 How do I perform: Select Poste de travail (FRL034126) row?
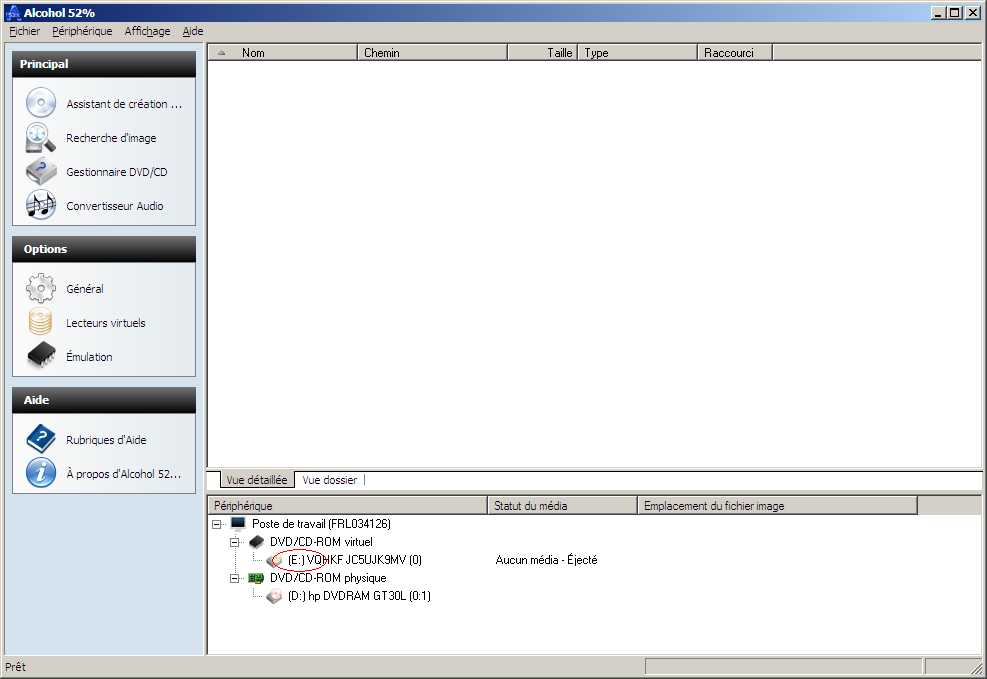[321, 524]
